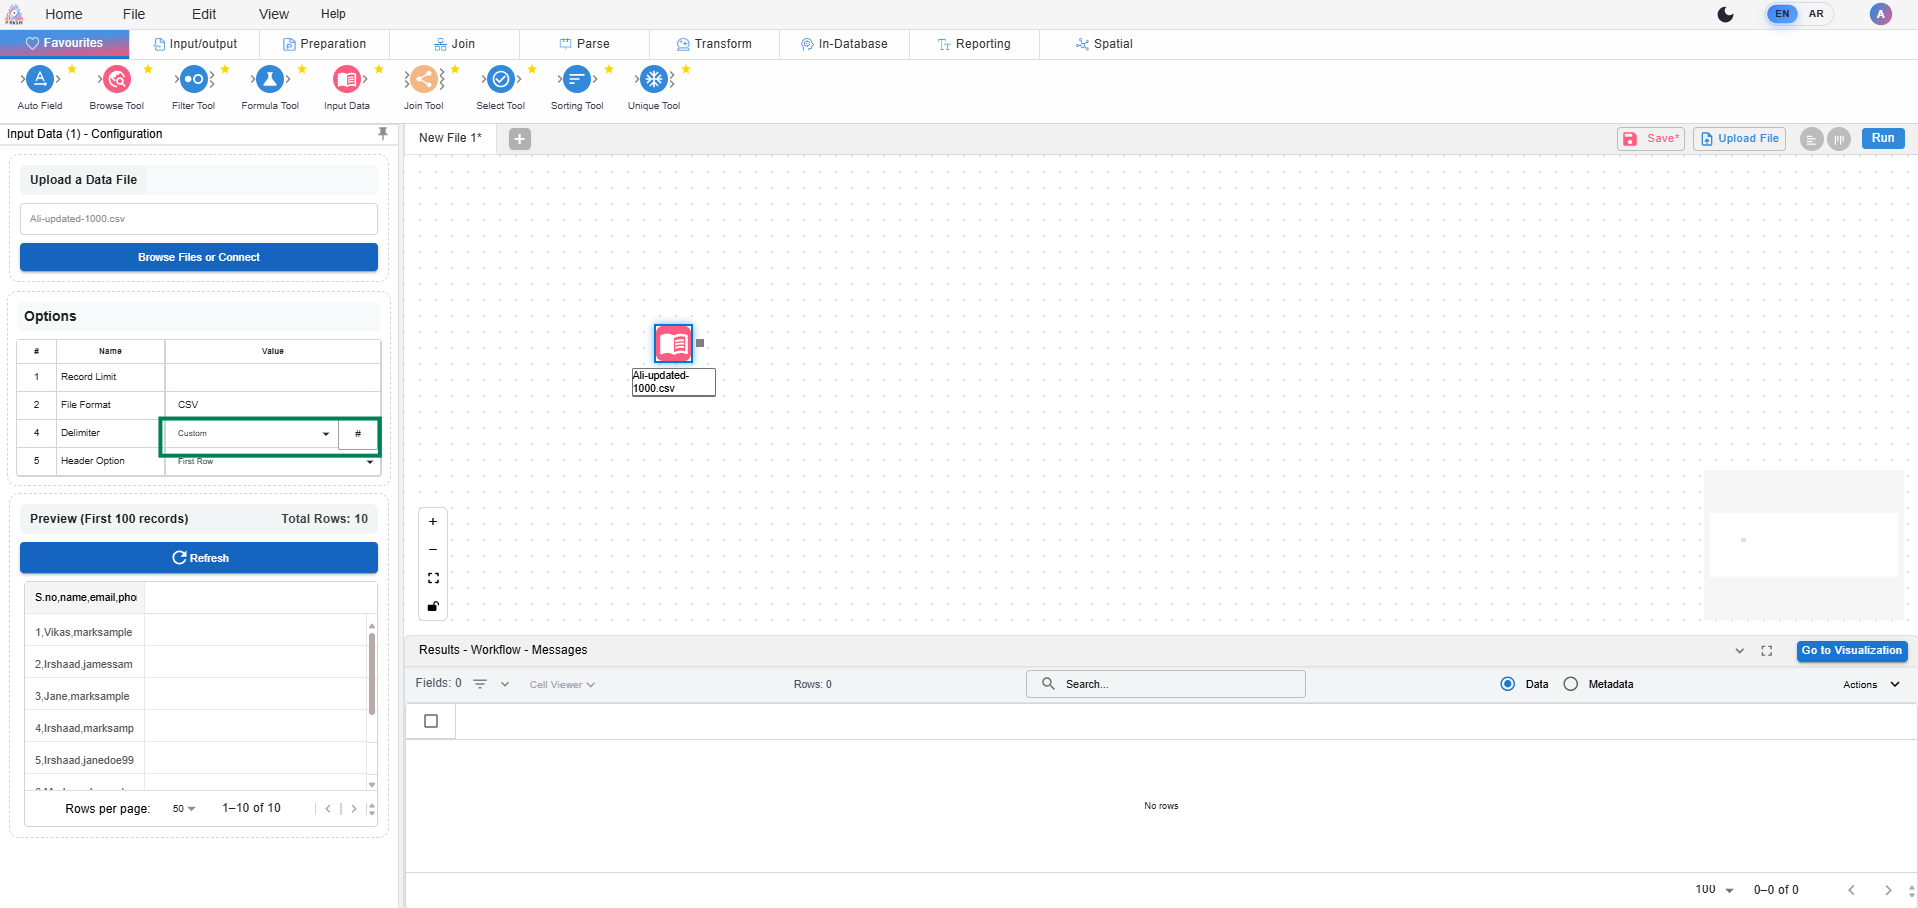Select the Data radio button
Image resolution: width=1918 pixels, height=908 pixels.
point(1508,684)
